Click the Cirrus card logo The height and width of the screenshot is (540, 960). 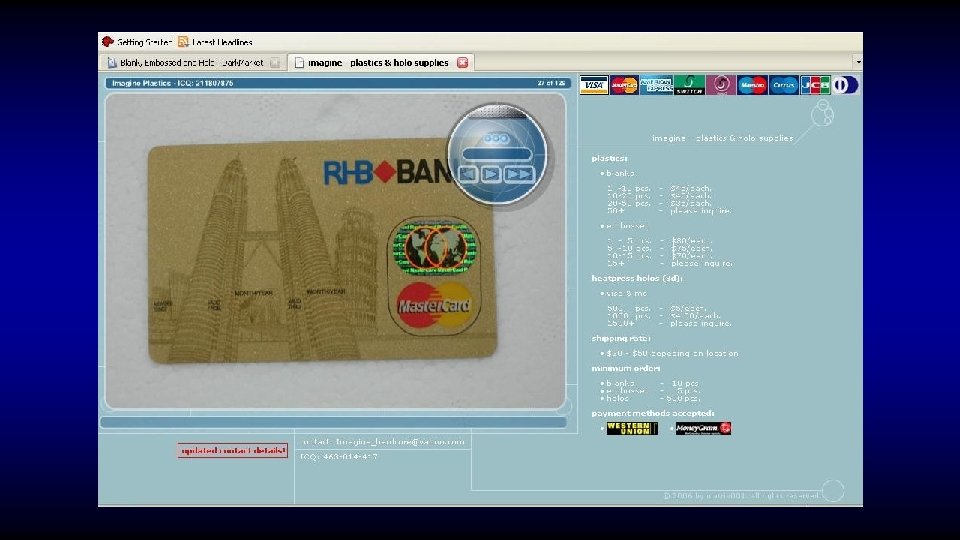click(784, 85)
